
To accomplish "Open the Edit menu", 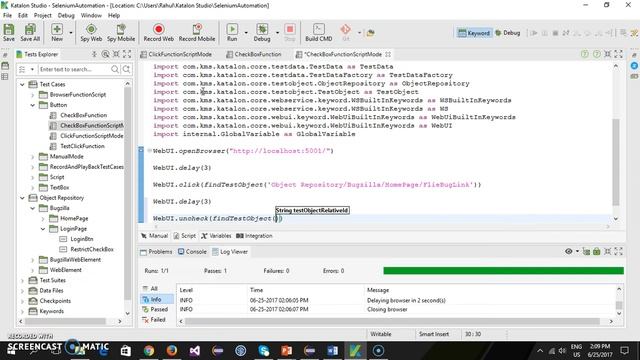I will pos(23,15).
